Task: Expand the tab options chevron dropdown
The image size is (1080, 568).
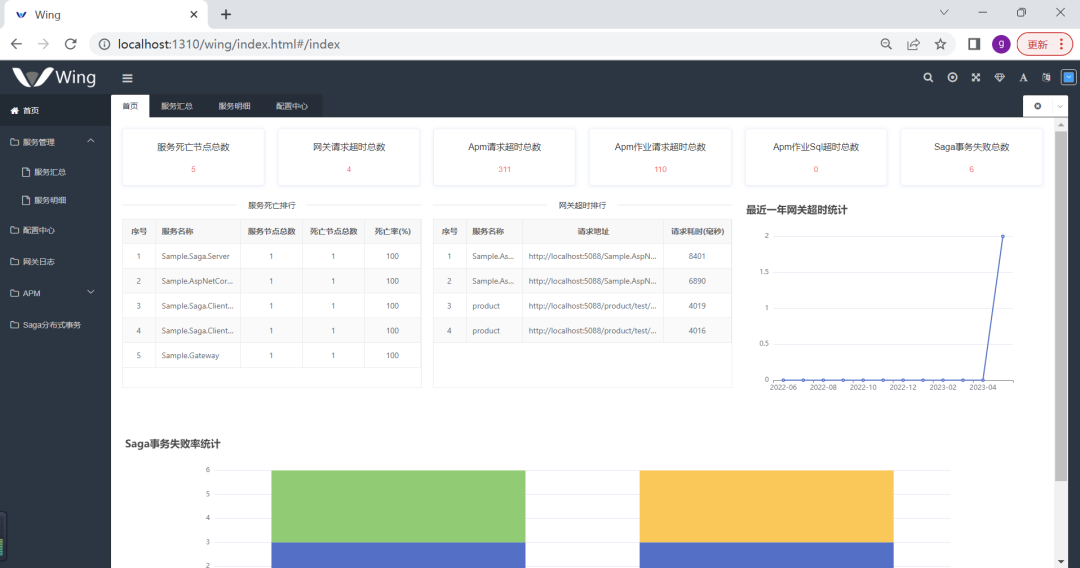Action: point(1060,106)
